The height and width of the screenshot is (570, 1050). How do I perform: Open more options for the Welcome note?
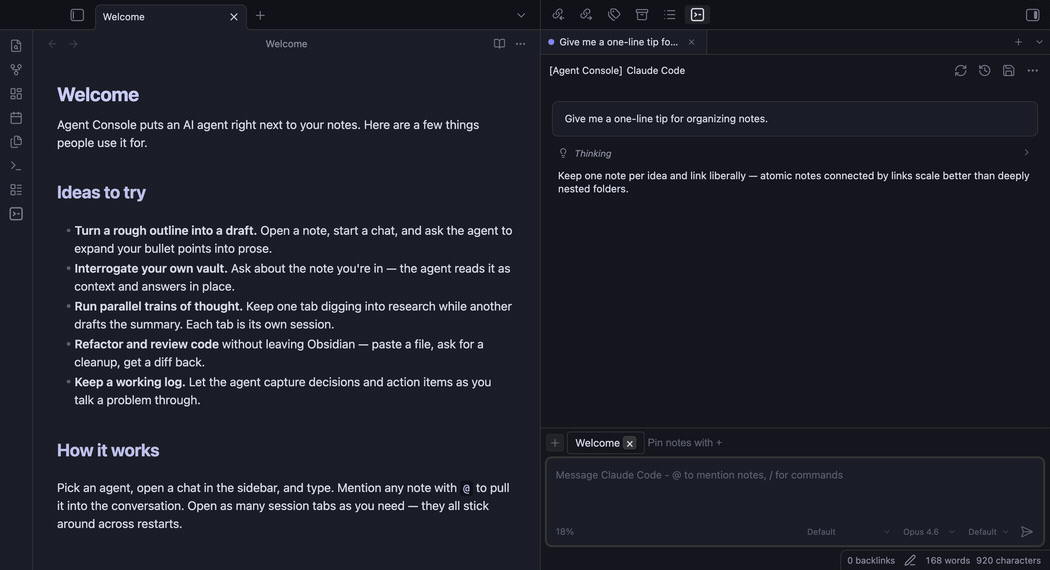click(x=520, y=44)
